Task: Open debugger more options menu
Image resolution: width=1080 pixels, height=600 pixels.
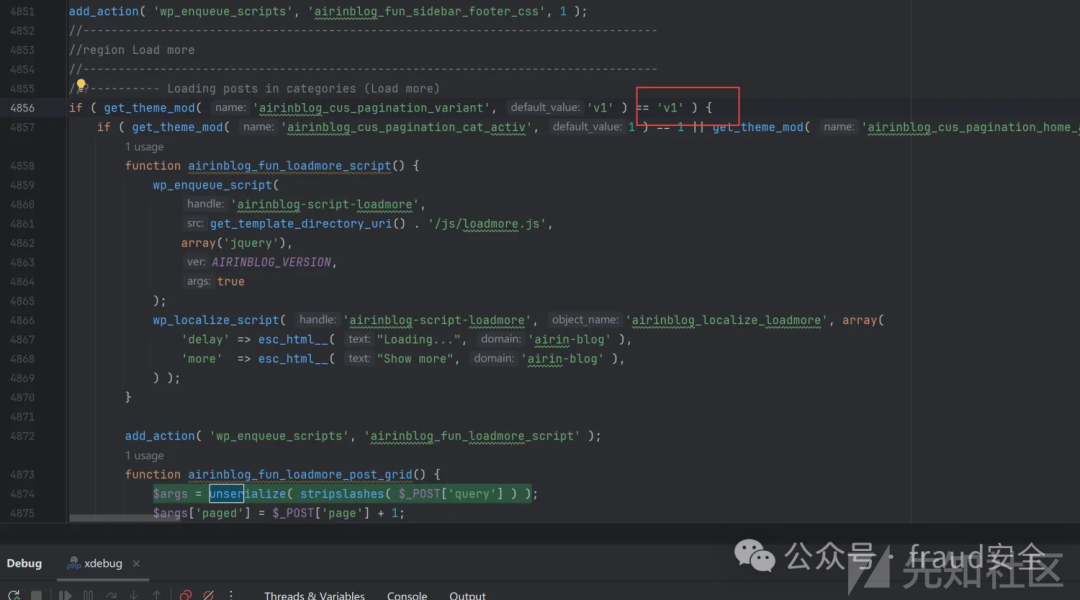Action: 231,595
